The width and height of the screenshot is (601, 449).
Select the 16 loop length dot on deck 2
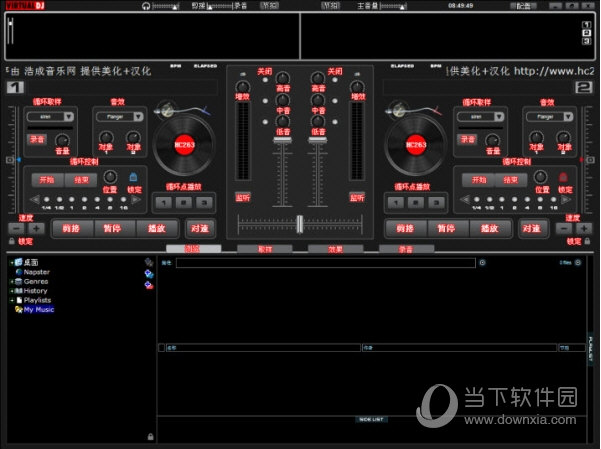tap(553, 199)
